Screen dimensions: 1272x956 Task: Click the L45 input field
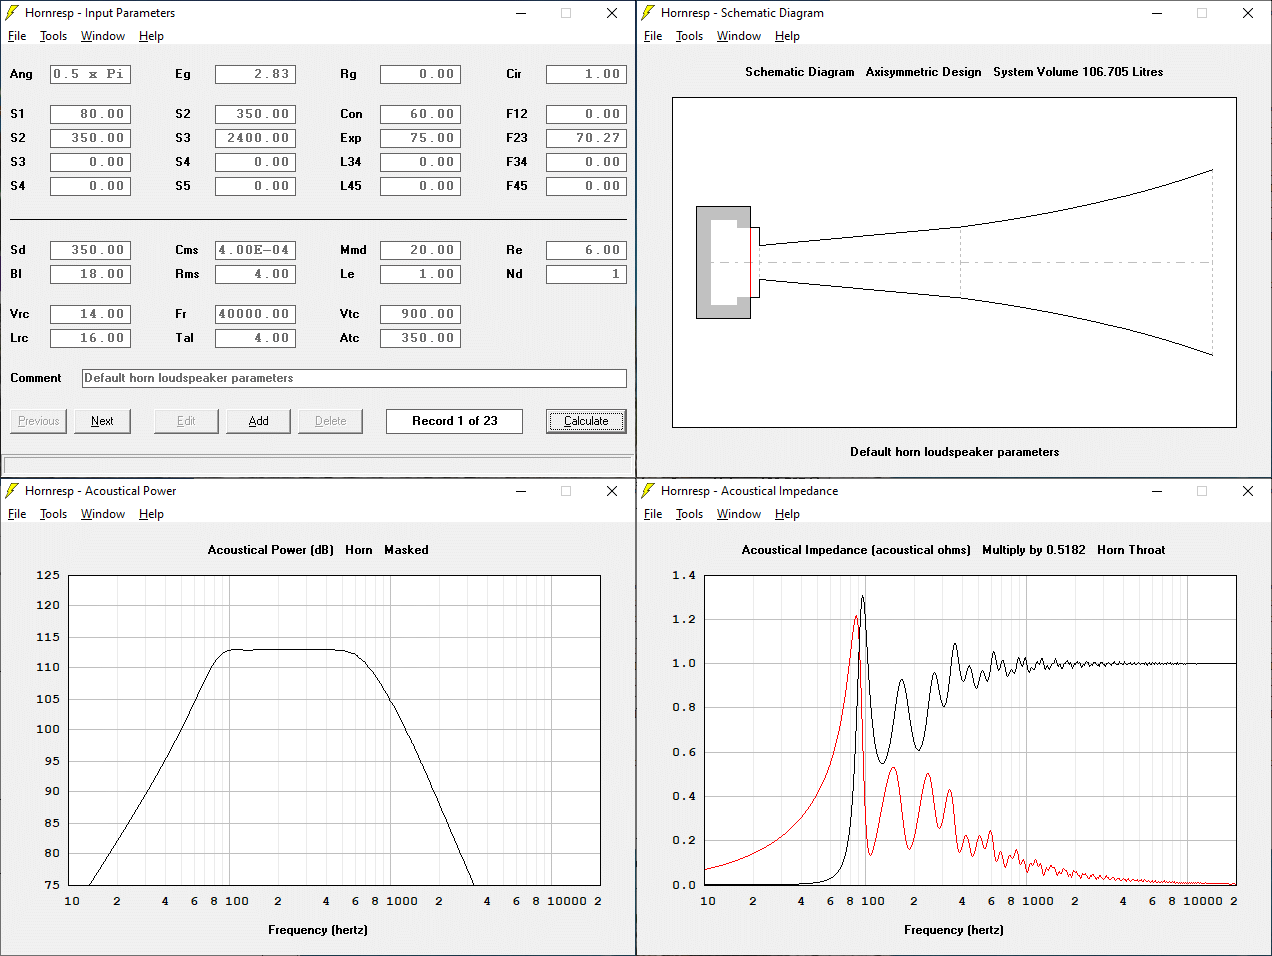(420, 186)
